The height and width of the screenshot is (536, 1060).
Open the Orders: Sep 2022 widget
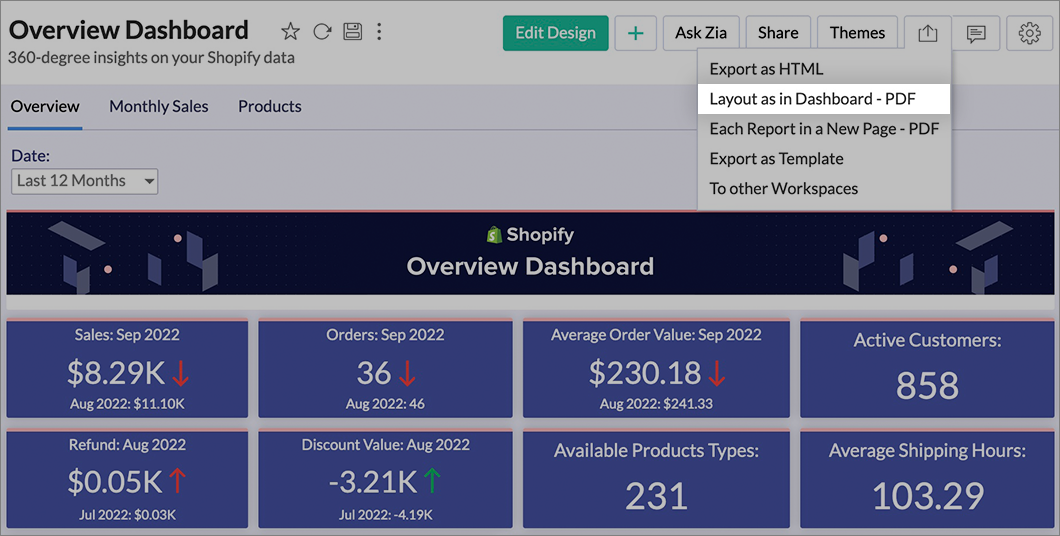[x=385, y=368]
